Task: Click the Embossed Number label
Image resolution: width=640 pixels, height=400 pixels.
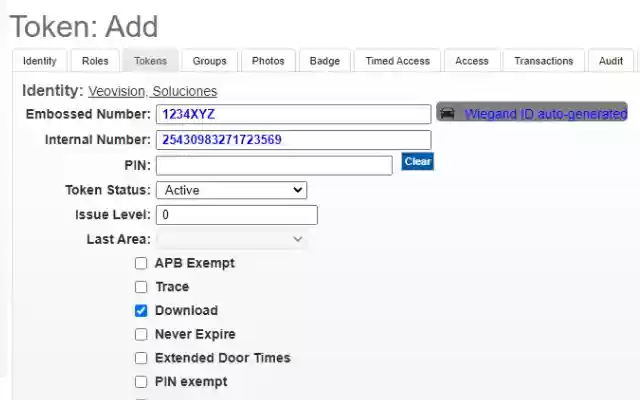Action: (88, 114)
